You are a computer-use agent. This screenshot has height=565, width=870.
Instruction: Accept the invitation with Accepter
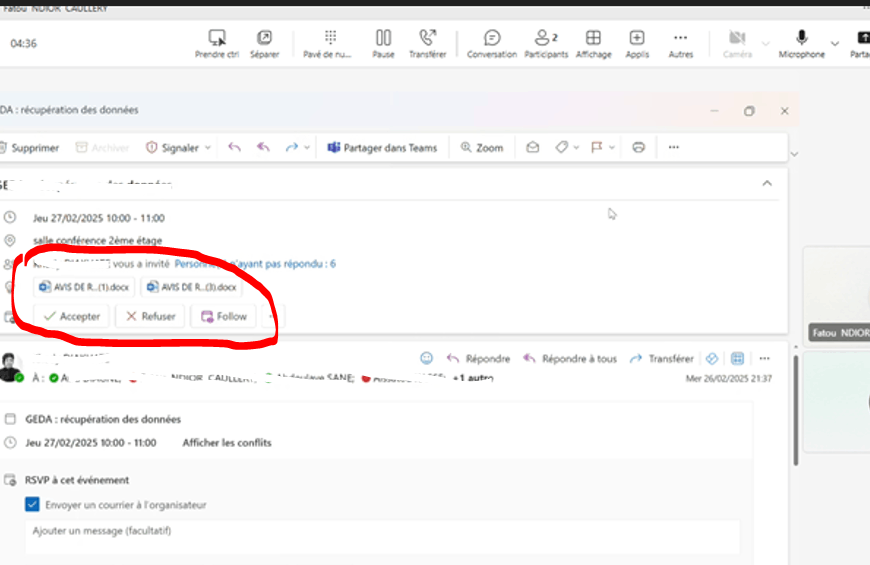click(72, 316)
